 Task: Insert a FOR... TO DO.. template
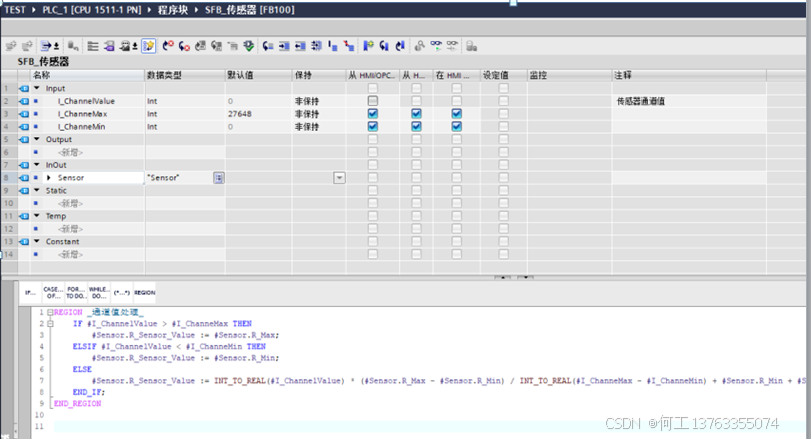pyautogui.click(x=76, y=293)
